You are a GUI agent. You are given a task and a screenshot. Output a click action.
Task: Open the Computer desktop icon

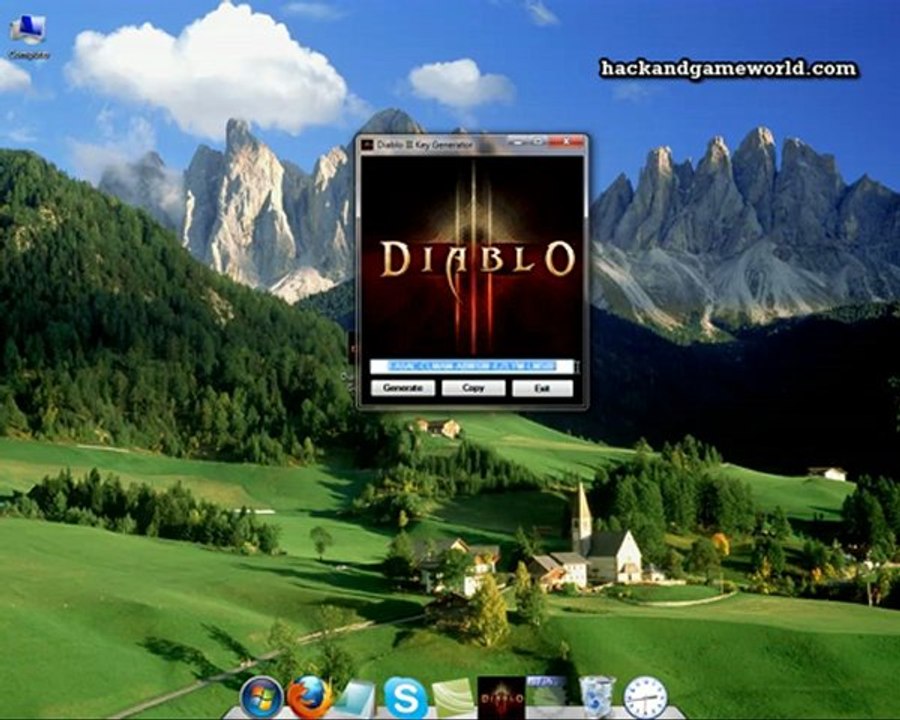point(28,37)
